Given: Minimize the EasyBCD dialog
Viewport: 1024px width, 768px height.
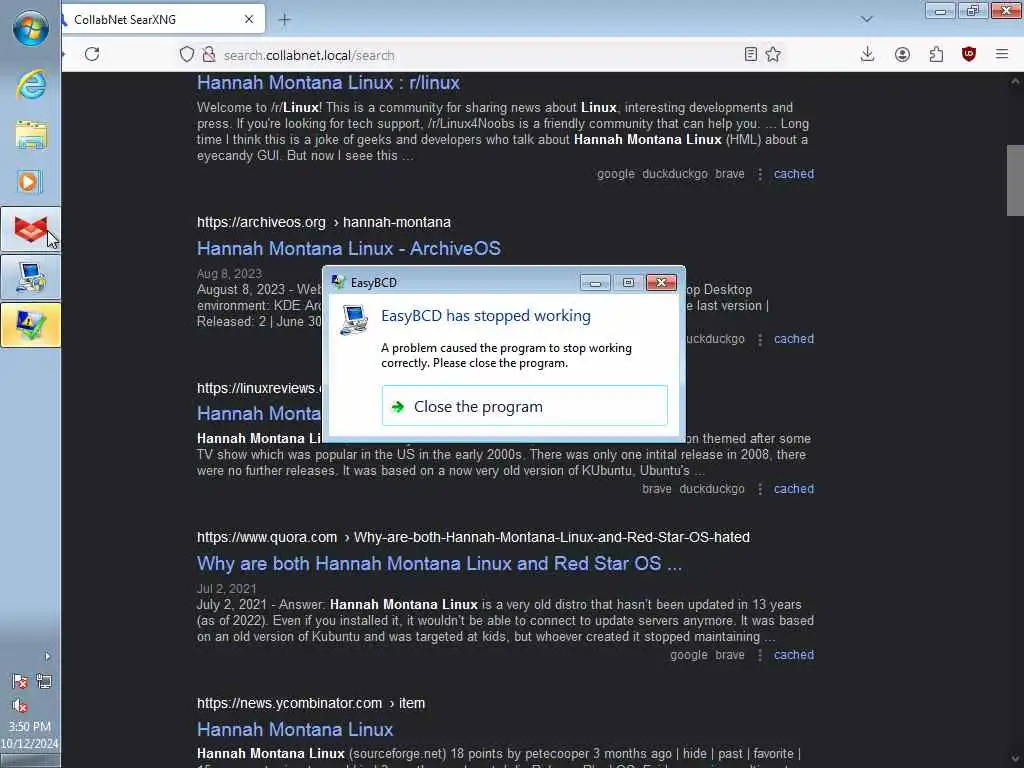Looking at the screenshot, I should coord(595,282).
